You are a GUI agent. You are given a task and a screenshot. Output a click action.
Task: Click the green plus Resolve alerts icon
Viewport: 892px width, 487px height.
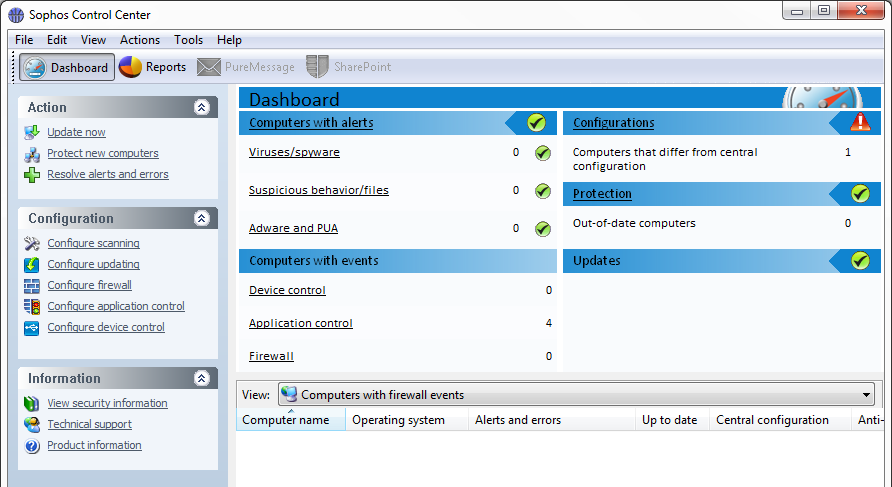click(32, 175)
